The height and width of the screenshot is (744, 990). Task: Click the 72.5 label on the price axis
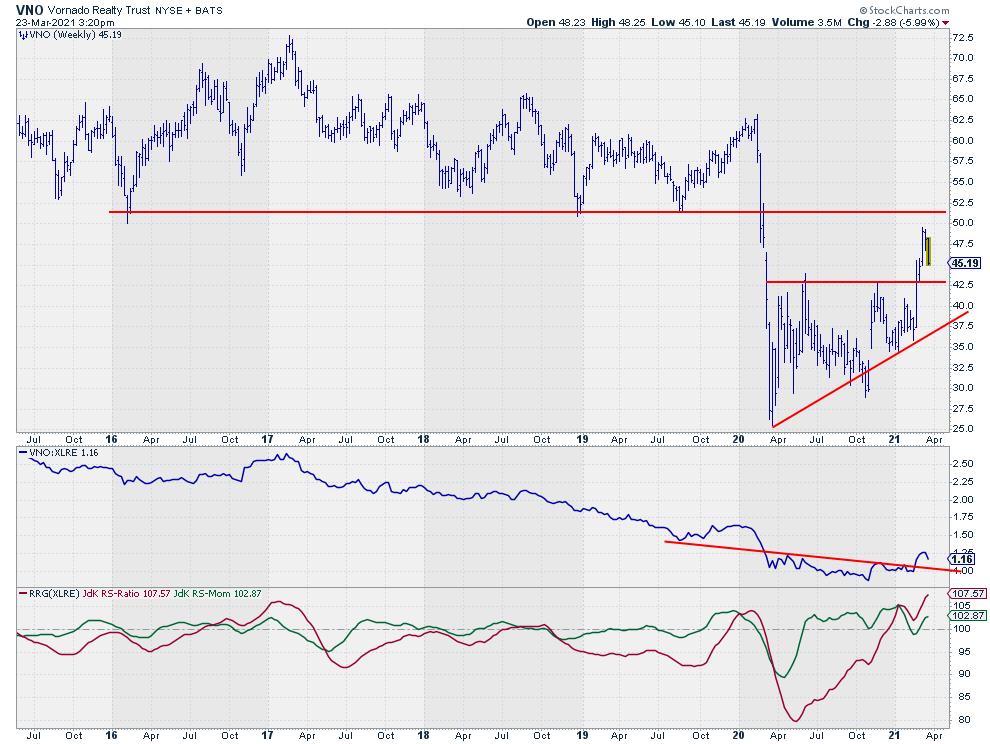(x=962, y=37)
